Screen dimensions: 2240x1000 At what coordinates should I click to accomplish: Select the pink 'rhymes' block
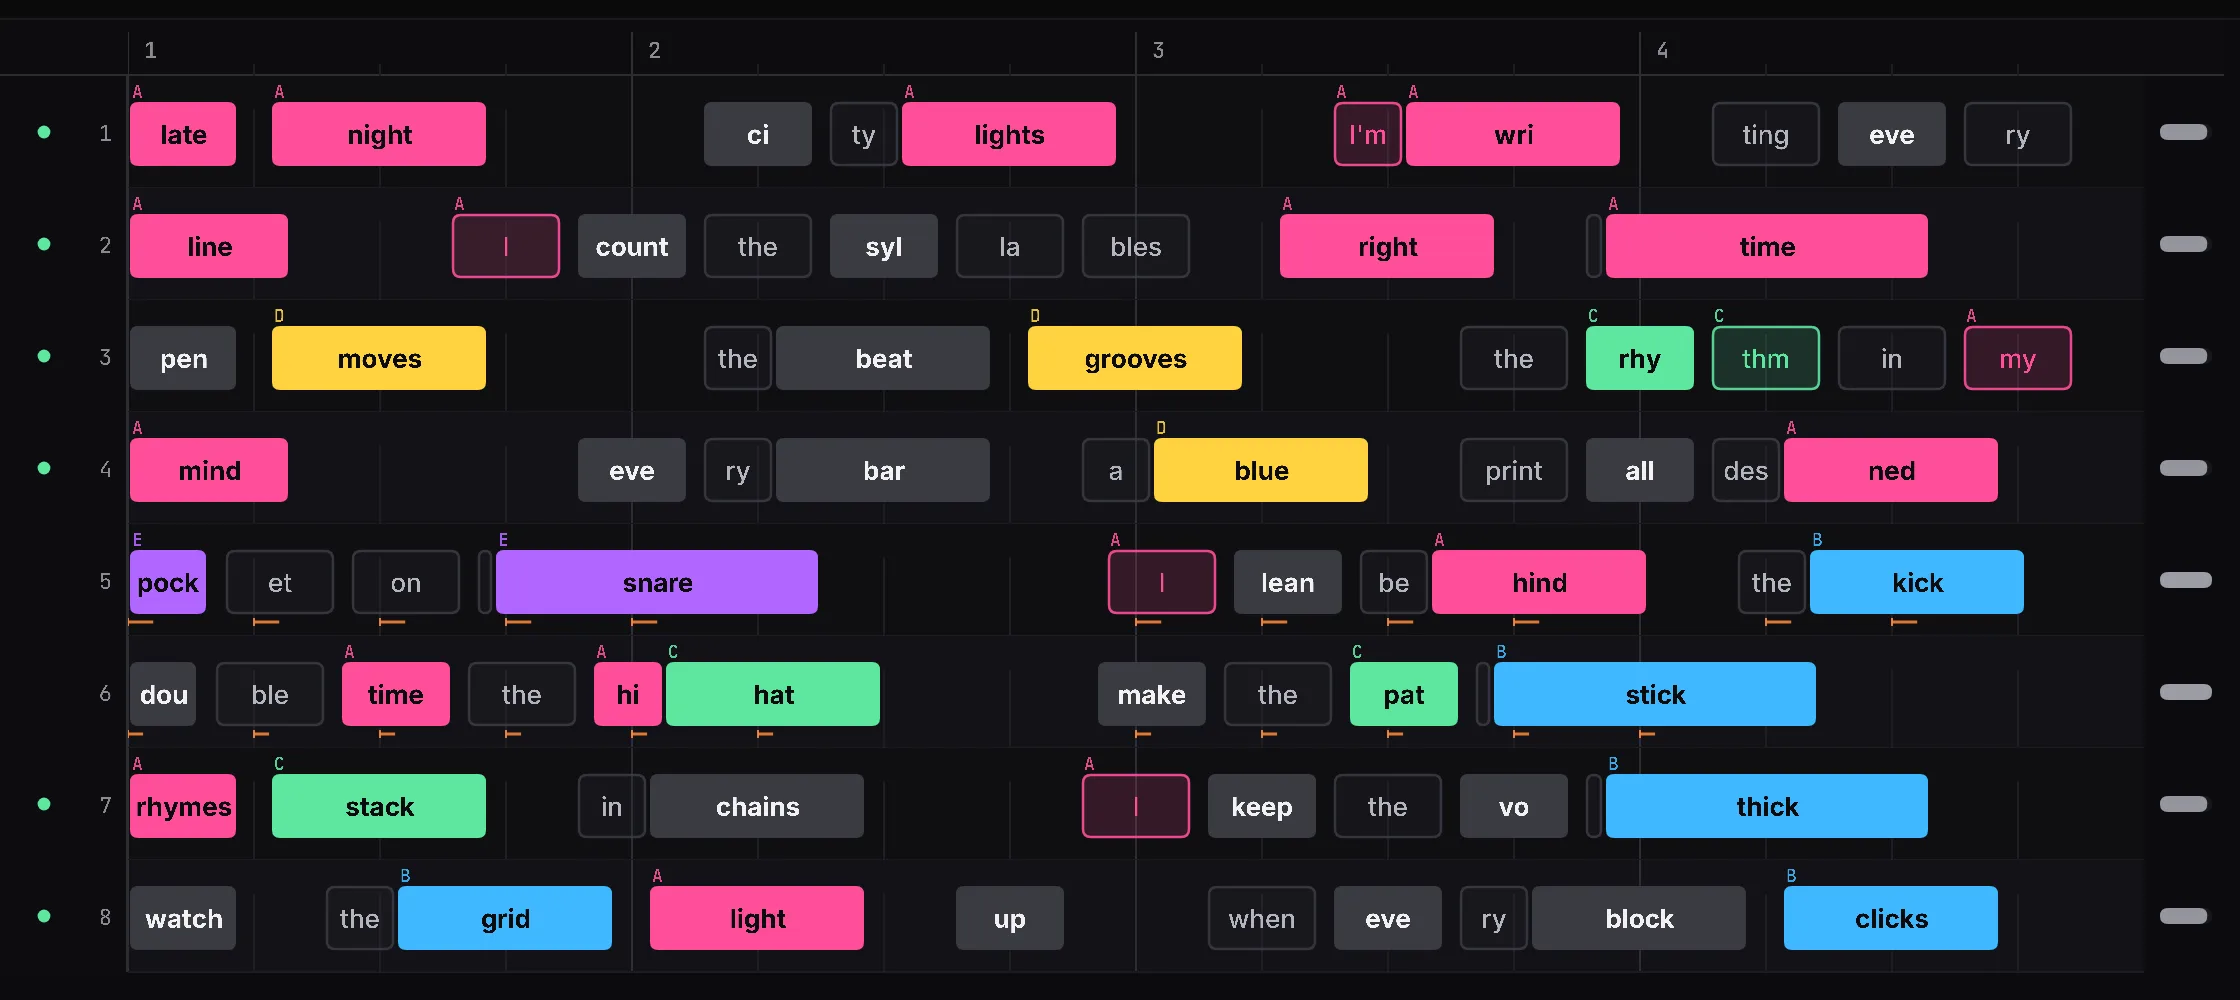click(183, 806)
